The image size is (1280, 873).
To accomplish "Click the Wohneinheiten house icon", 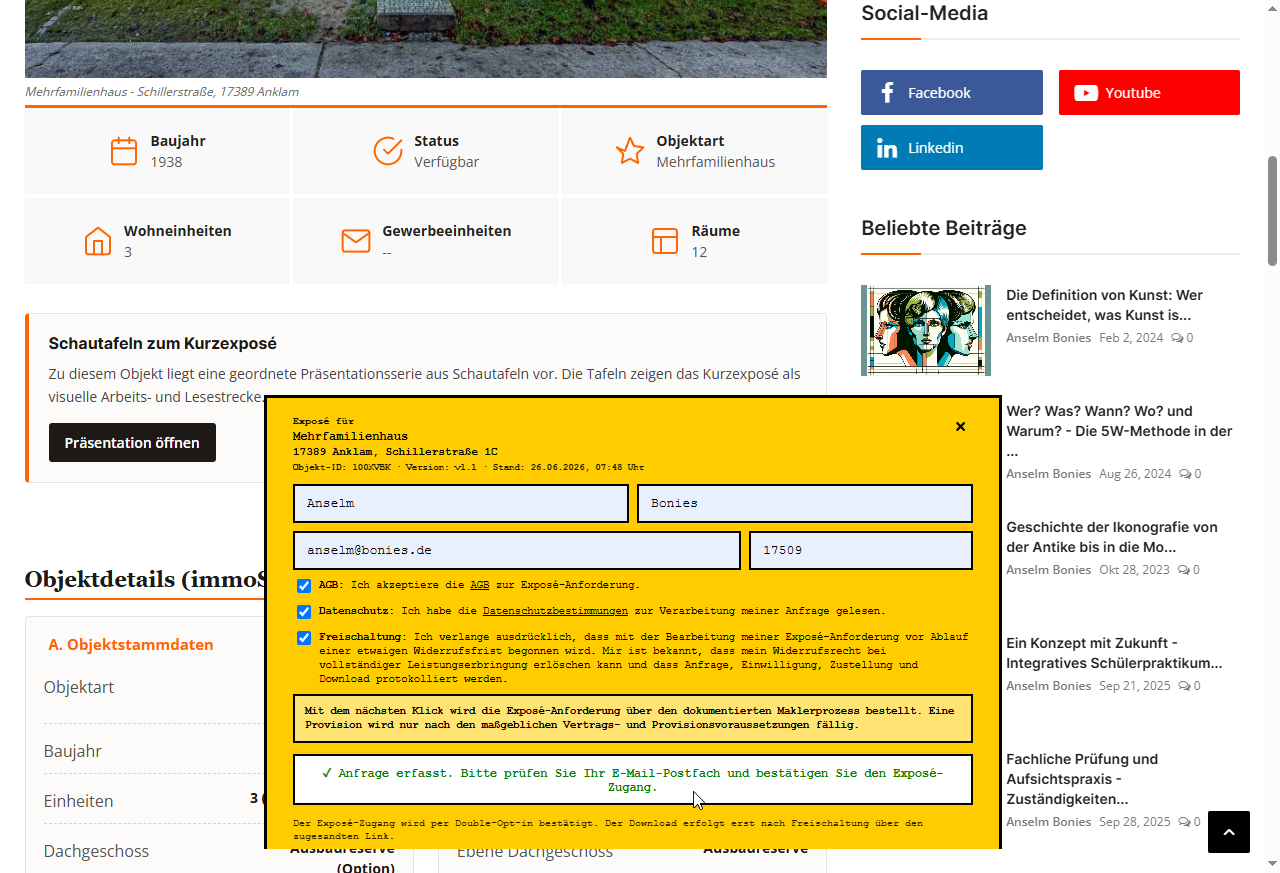I will [98, 241].
